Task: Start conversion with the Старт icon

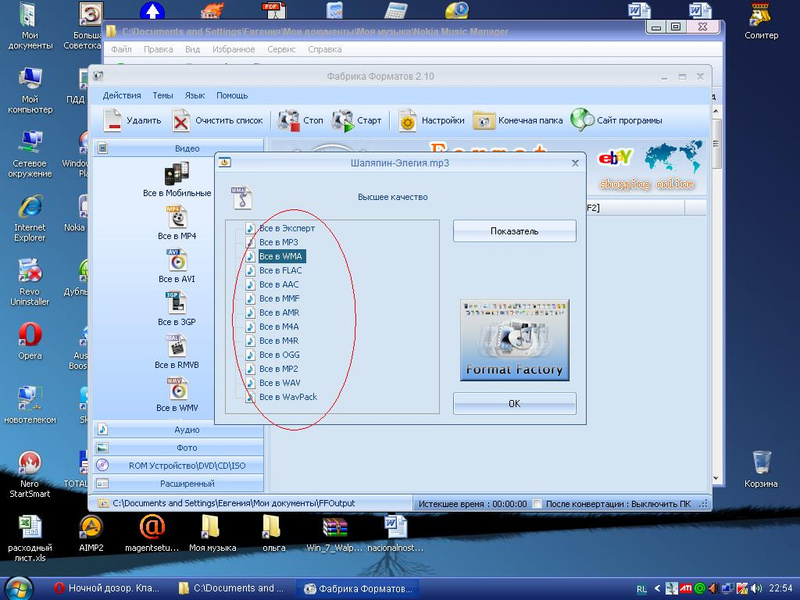Action: 343,122
